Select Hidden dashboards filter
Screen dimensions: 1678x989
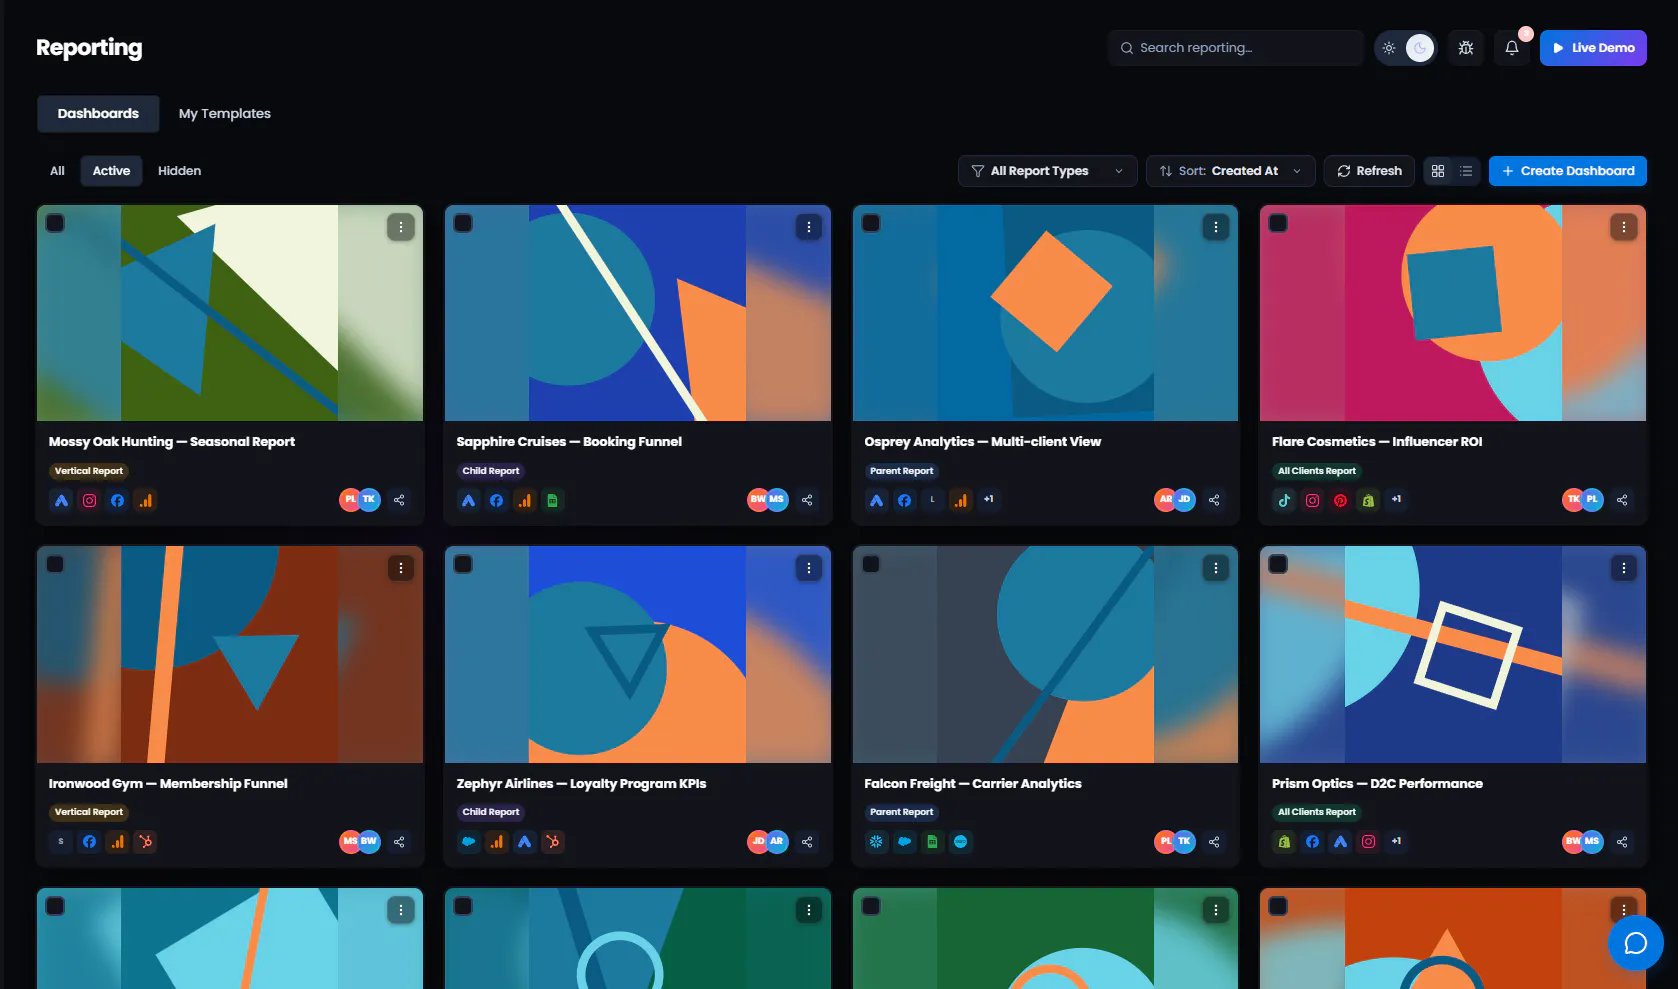pyautogui.click(x=180, y=171)
